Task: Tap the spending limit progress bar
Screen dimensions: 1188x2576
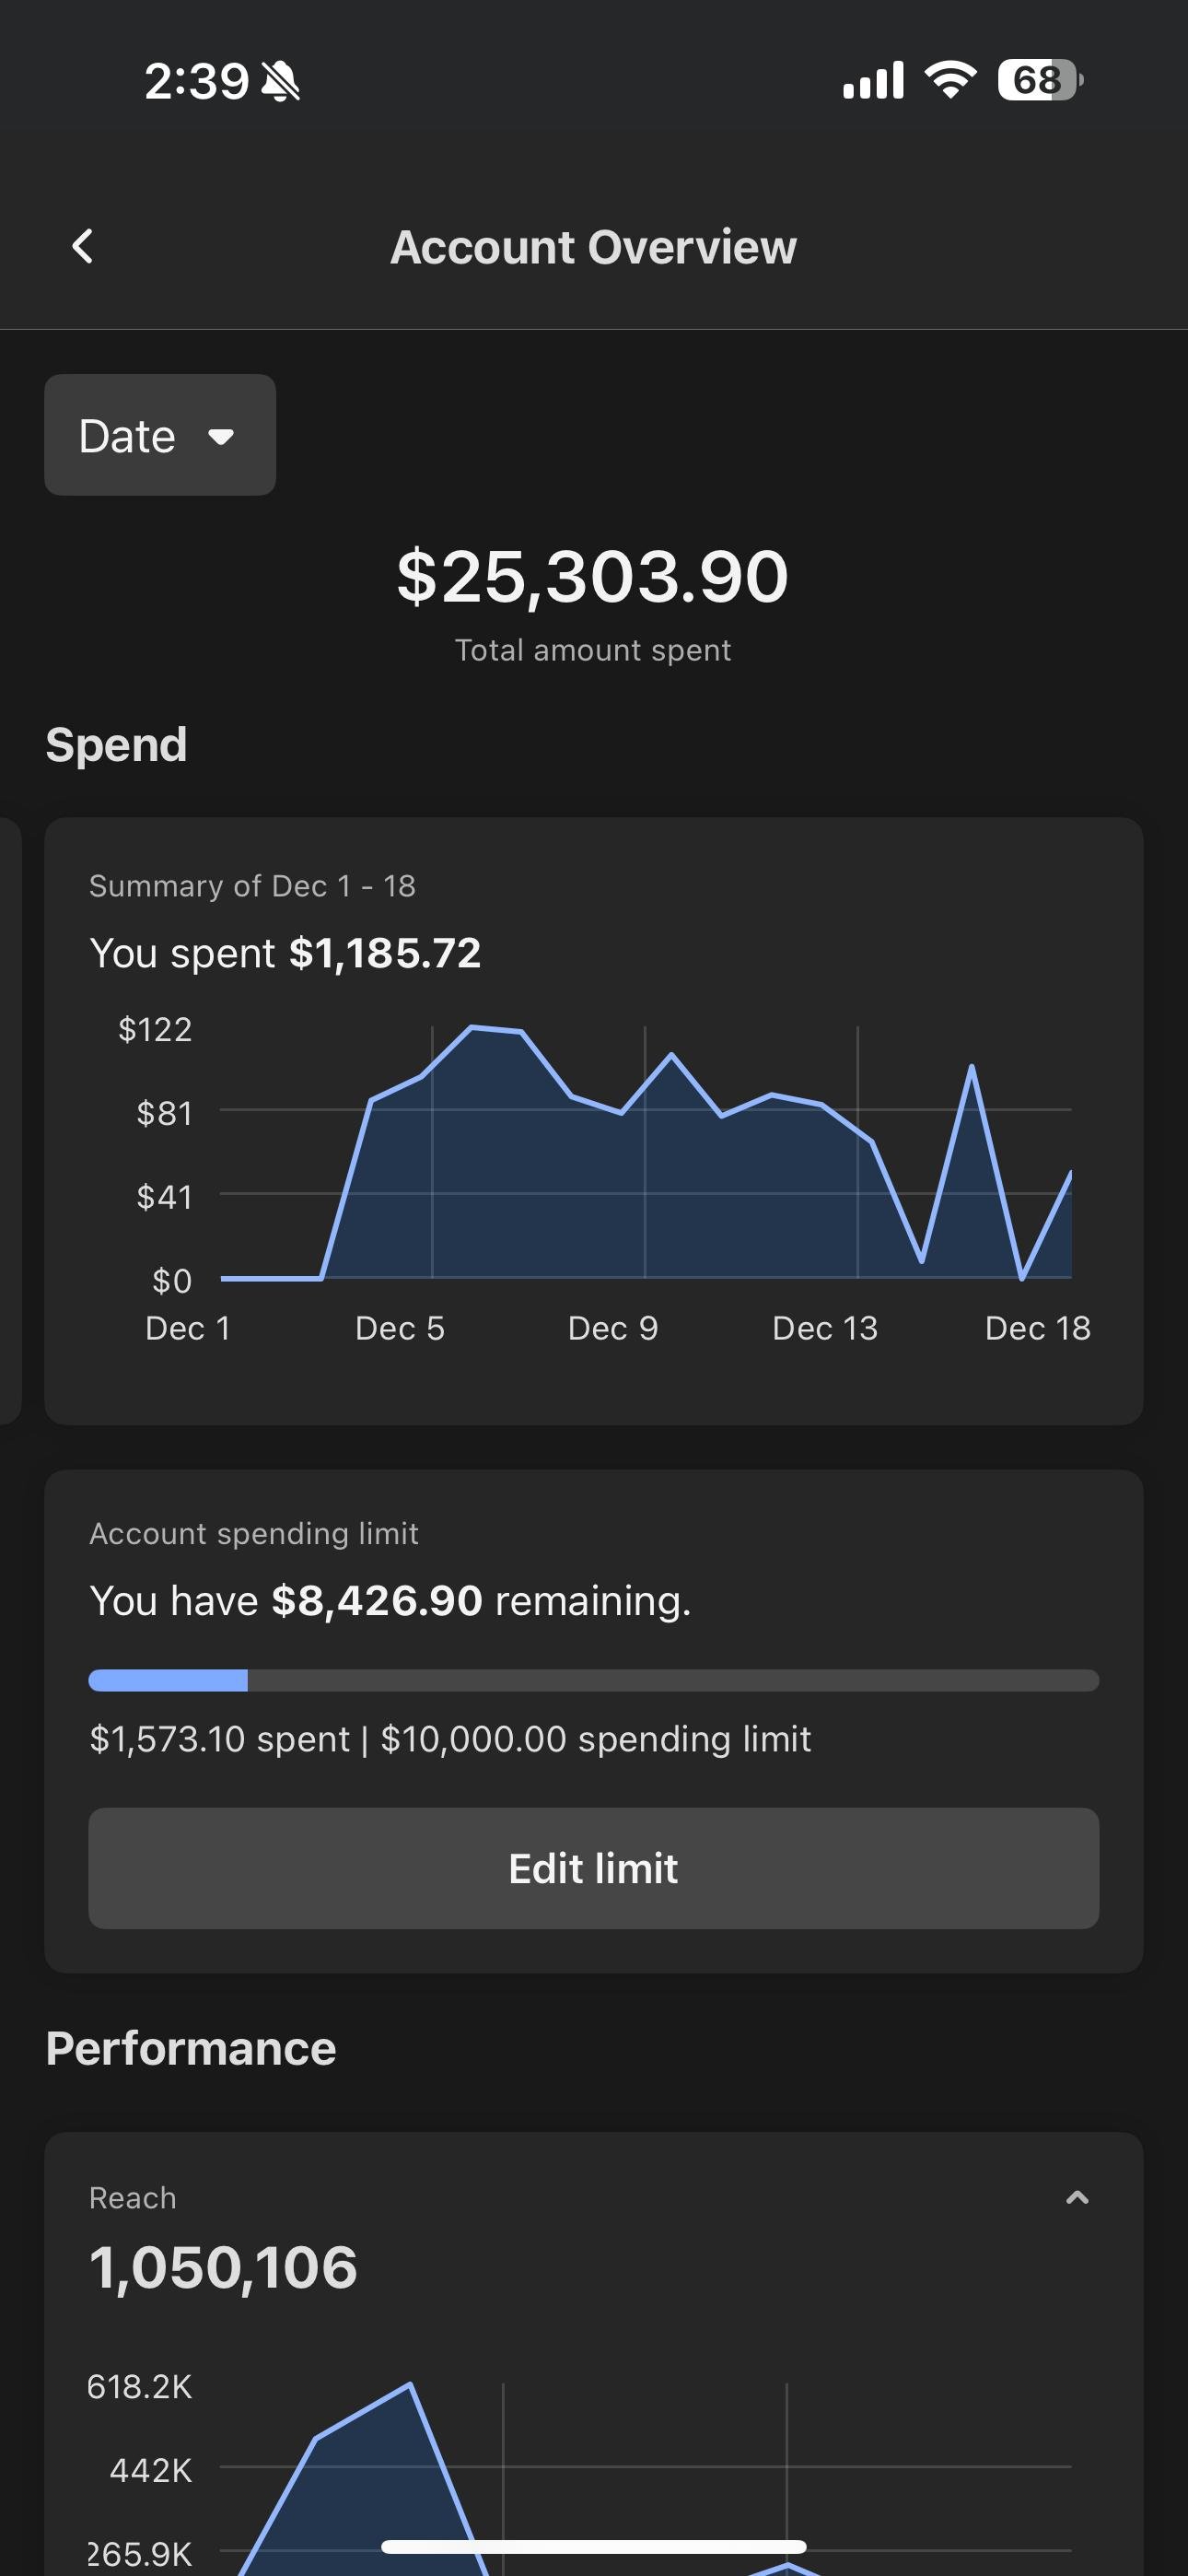Action: pos(593,1680)
